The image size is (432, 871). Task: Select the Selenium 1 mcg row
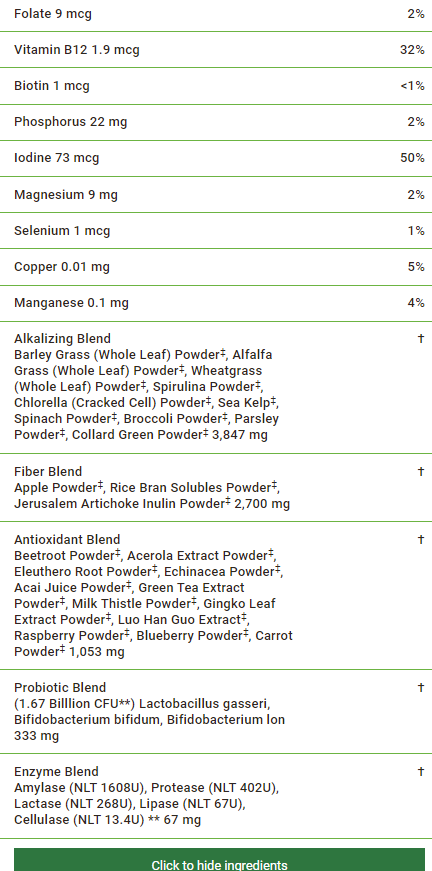click(x=216, y=231)
